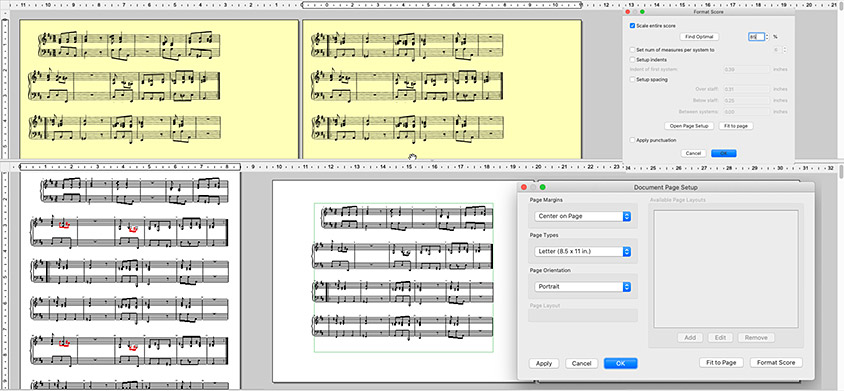Close the Document Page Setup window
This screenshot has height=391, width=844.
524,187
